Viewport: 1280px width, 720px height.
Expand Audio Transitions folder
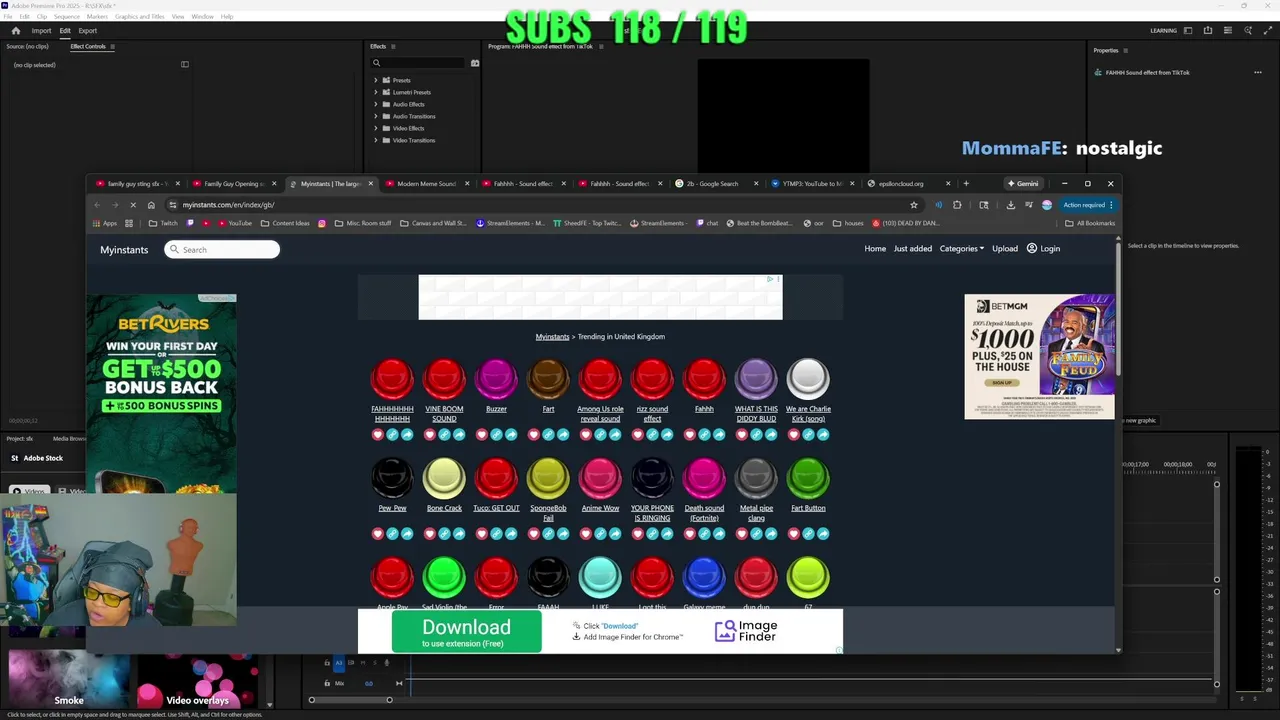click(376, 116)
